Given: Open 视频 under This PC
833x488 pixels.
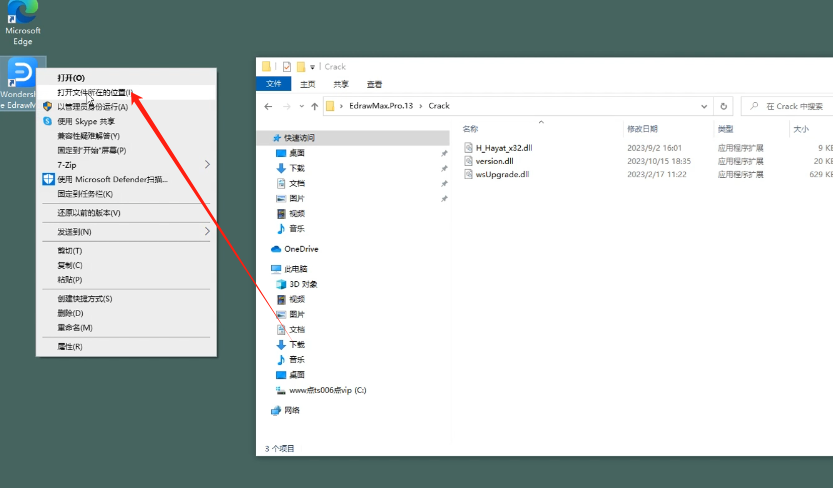Looking at the screenshot, I should tap(296, 299).
